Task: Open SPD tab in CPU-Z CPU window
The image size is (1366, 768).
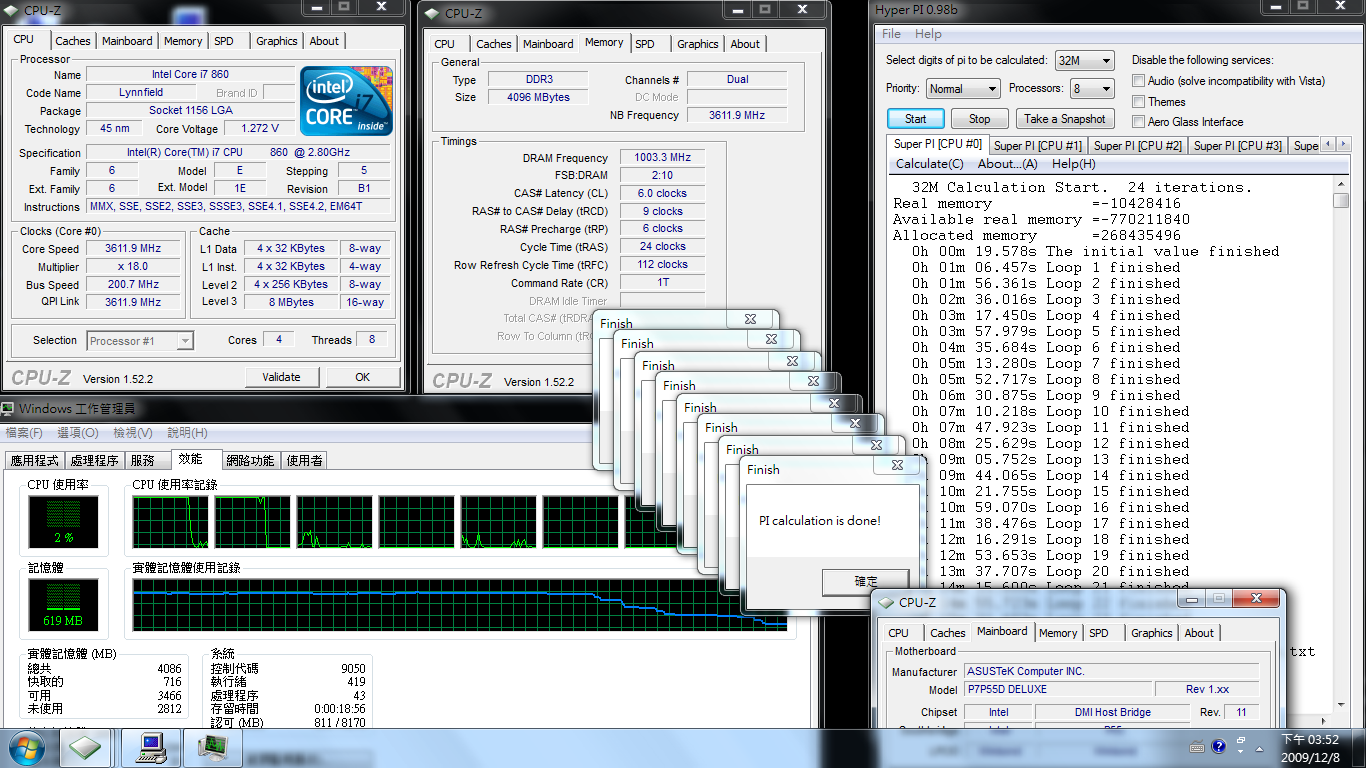Action: (x=224, y=42)
